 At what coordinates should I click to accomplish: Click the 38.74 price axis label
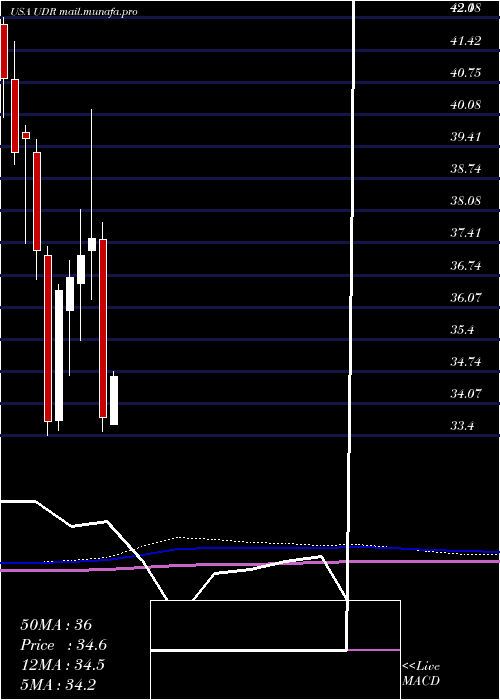(466, 169)
